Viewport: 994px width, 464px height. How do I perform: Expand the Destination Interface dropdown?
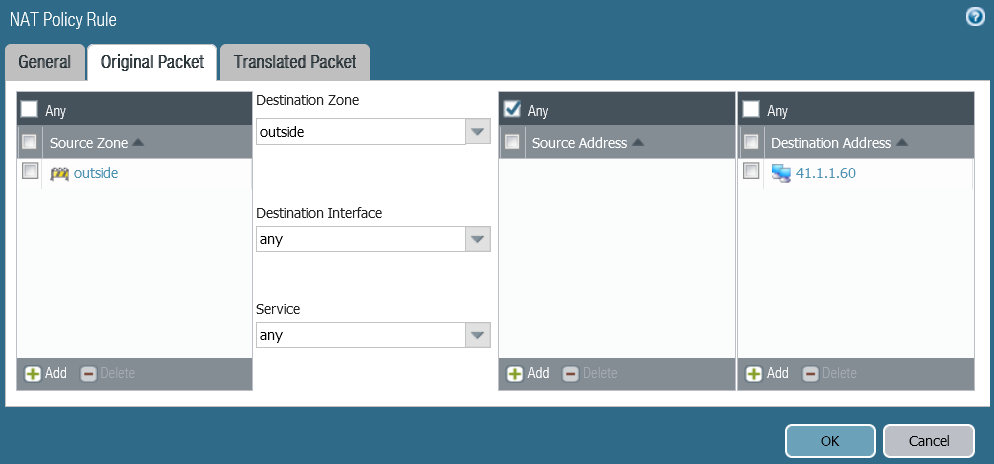point(478,239)
